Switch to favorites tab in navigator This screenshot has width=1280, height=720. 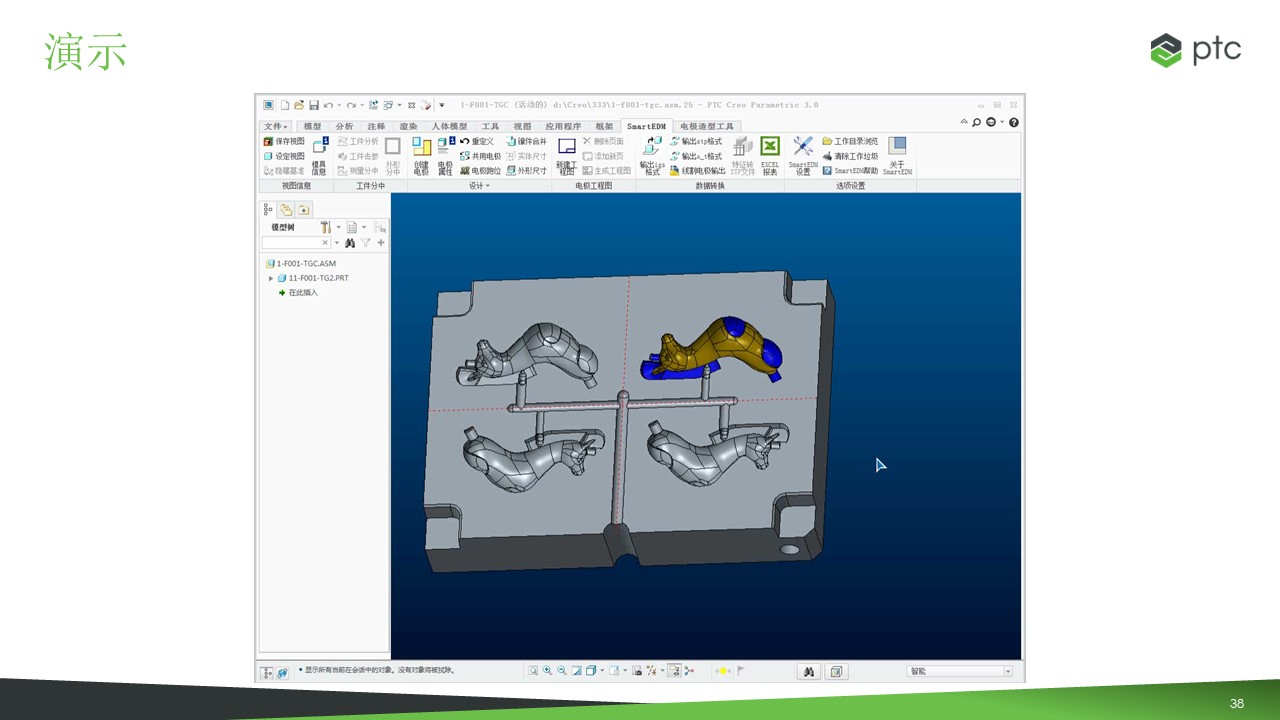[303, 209]
